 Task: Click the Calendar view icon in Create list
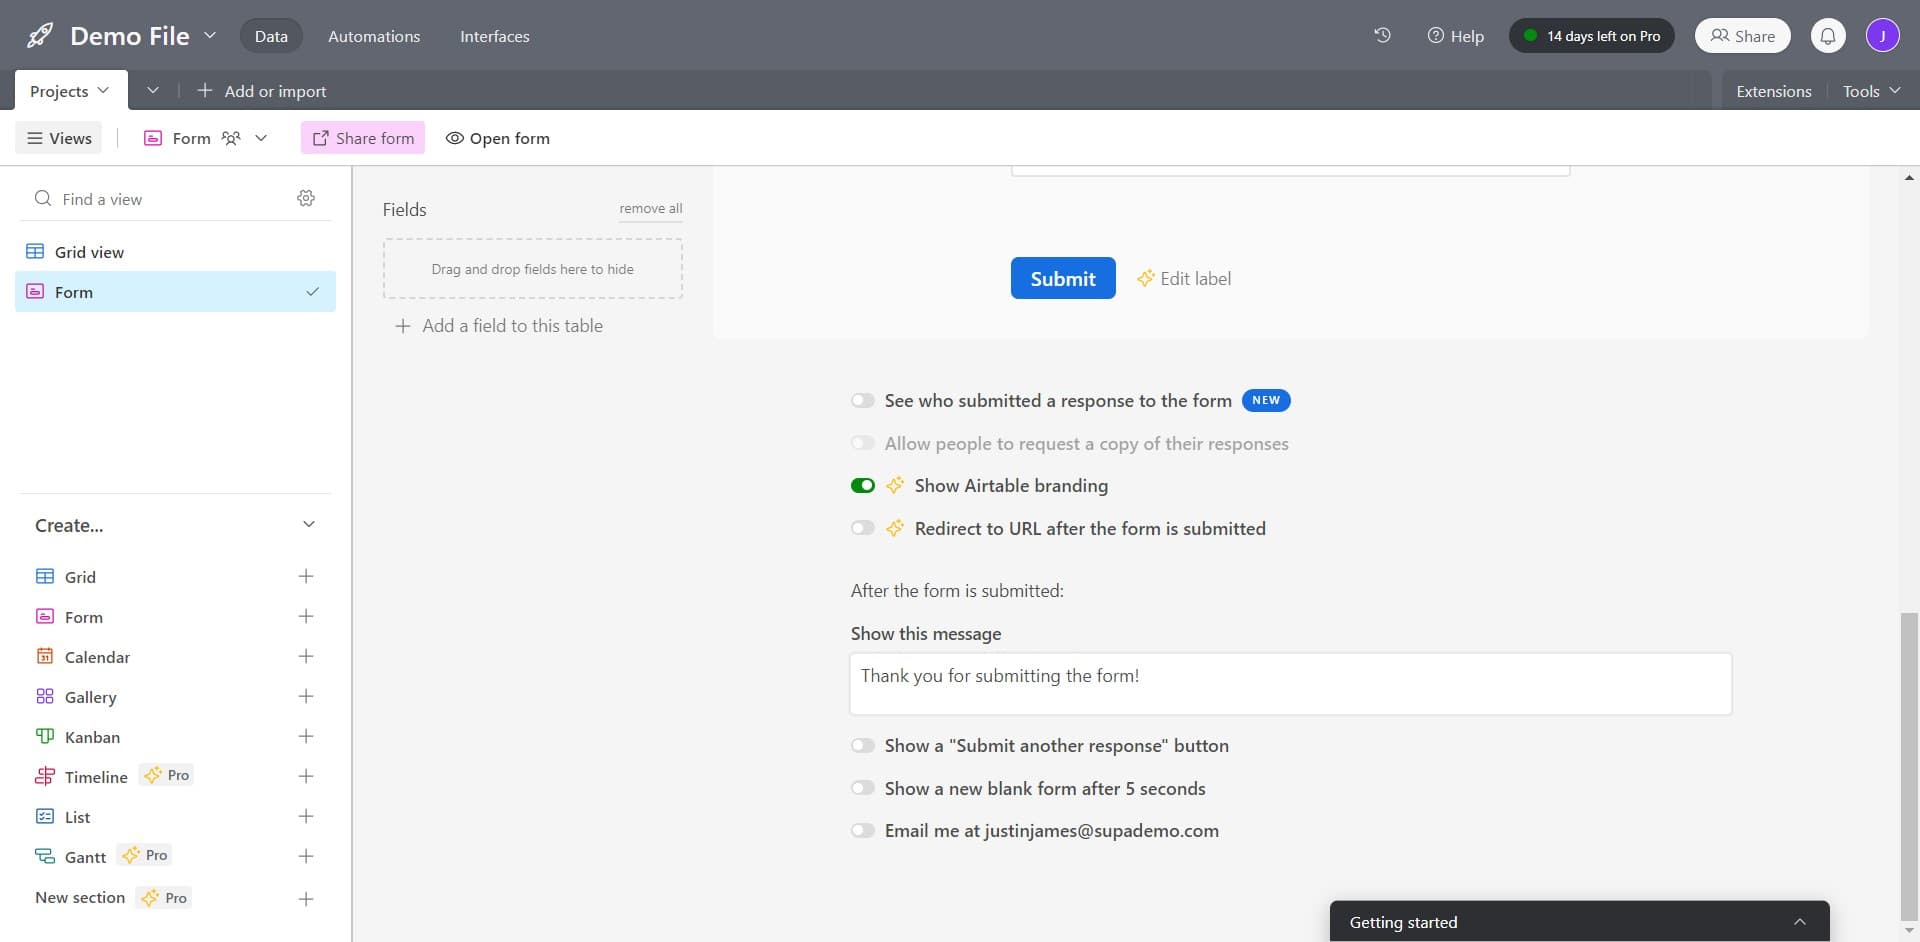point(44,656)
